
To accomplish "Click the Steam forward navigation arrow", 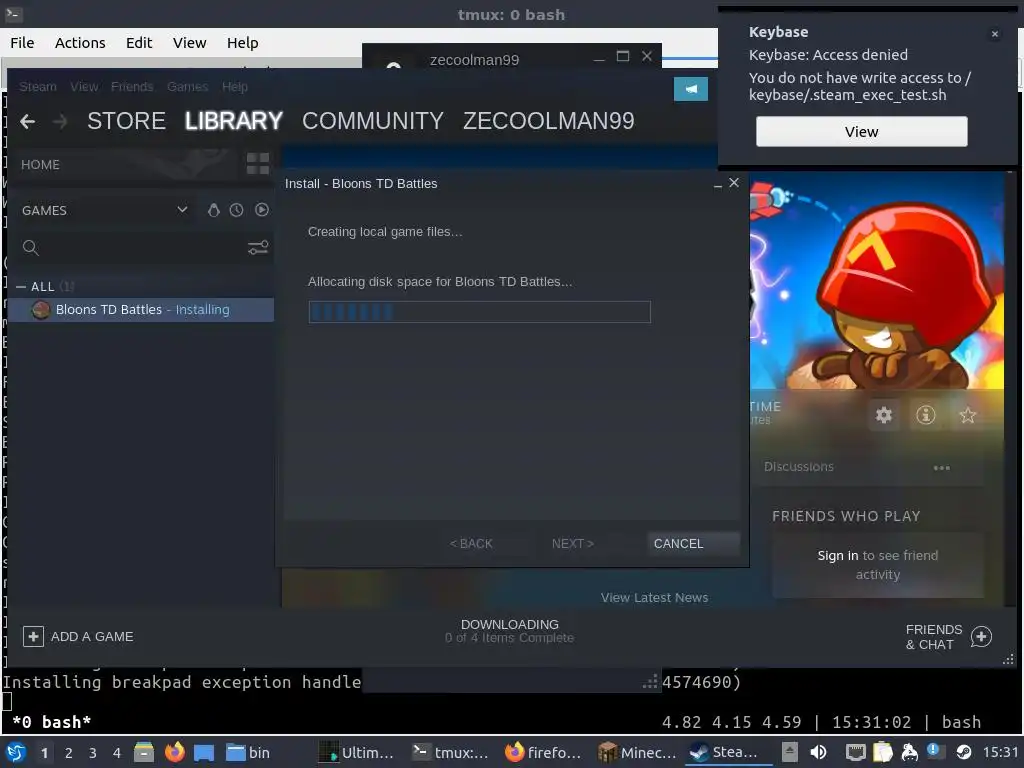I will click(x=59, y=121).
